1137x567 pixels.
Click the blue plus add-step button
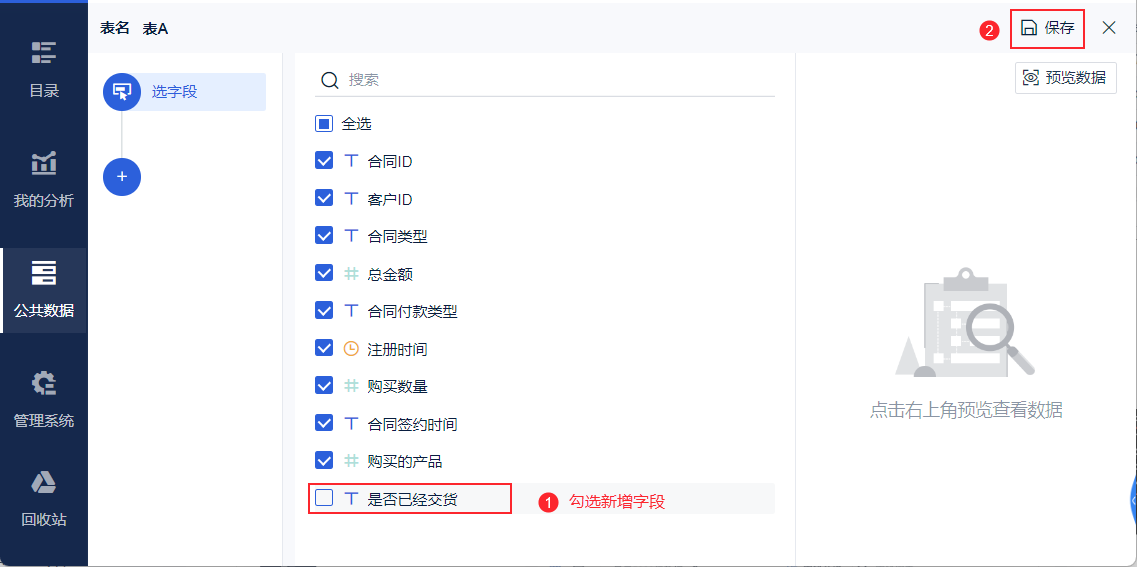[122, 177]
